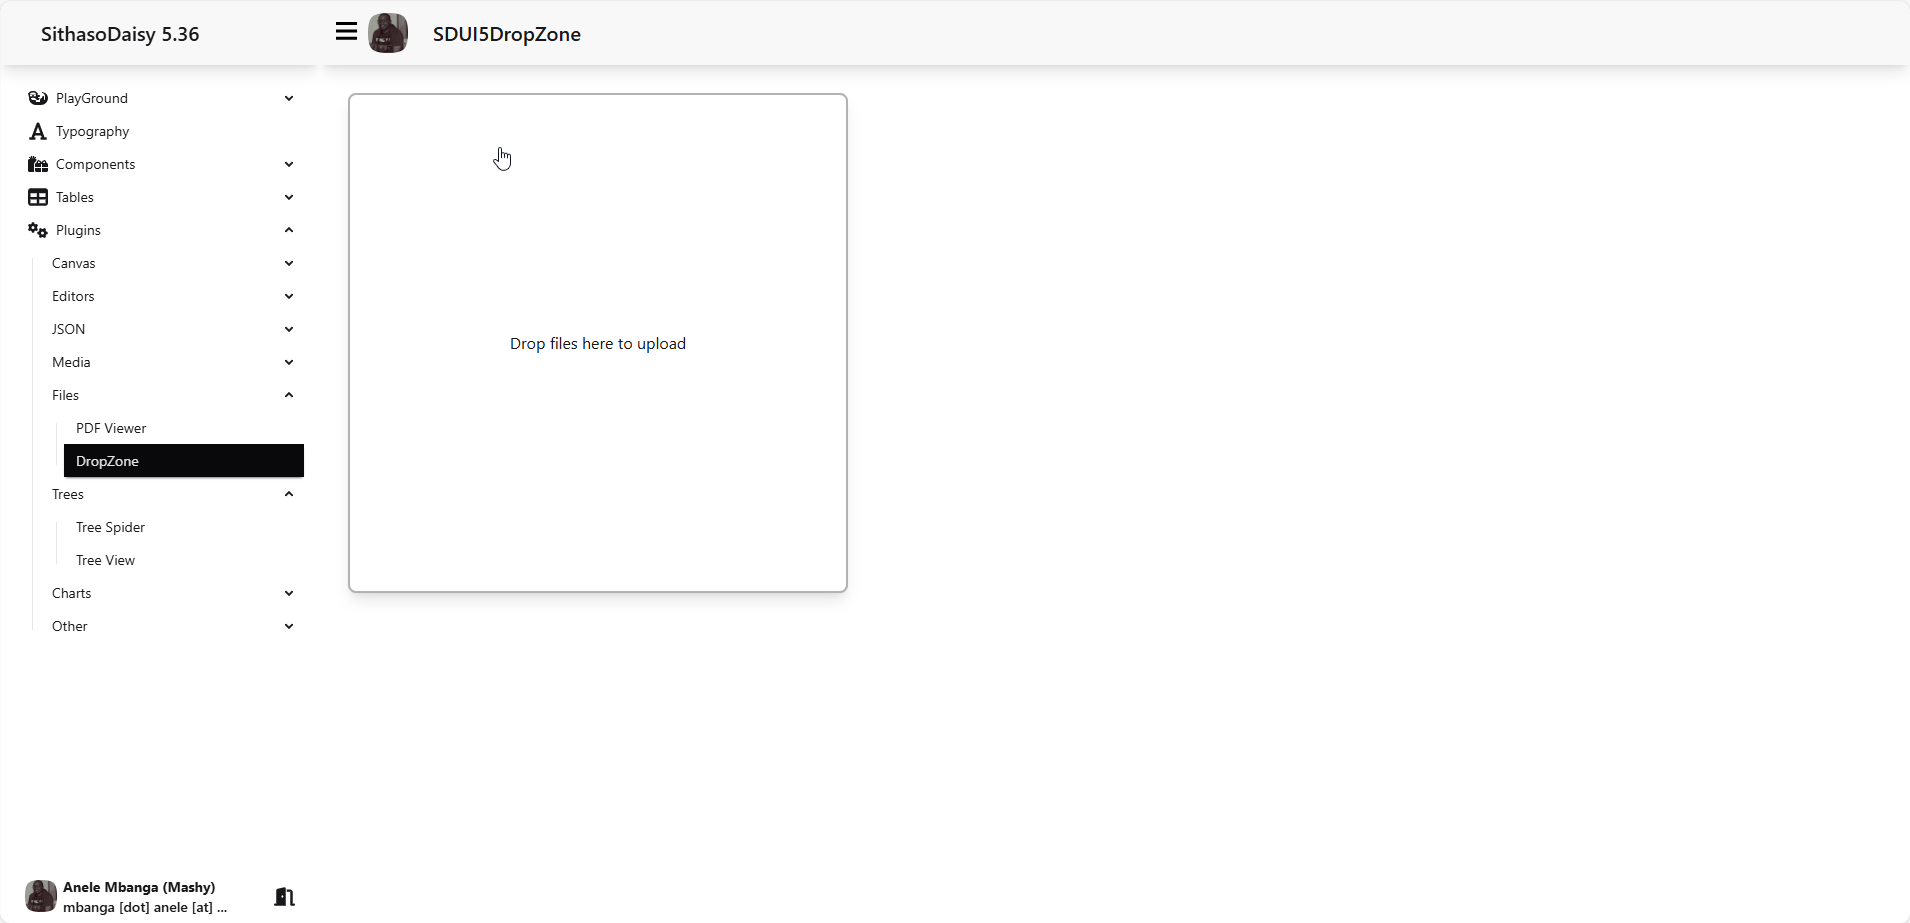
Task: Expand the Tables menu chevron
Action: pos(289,197)
